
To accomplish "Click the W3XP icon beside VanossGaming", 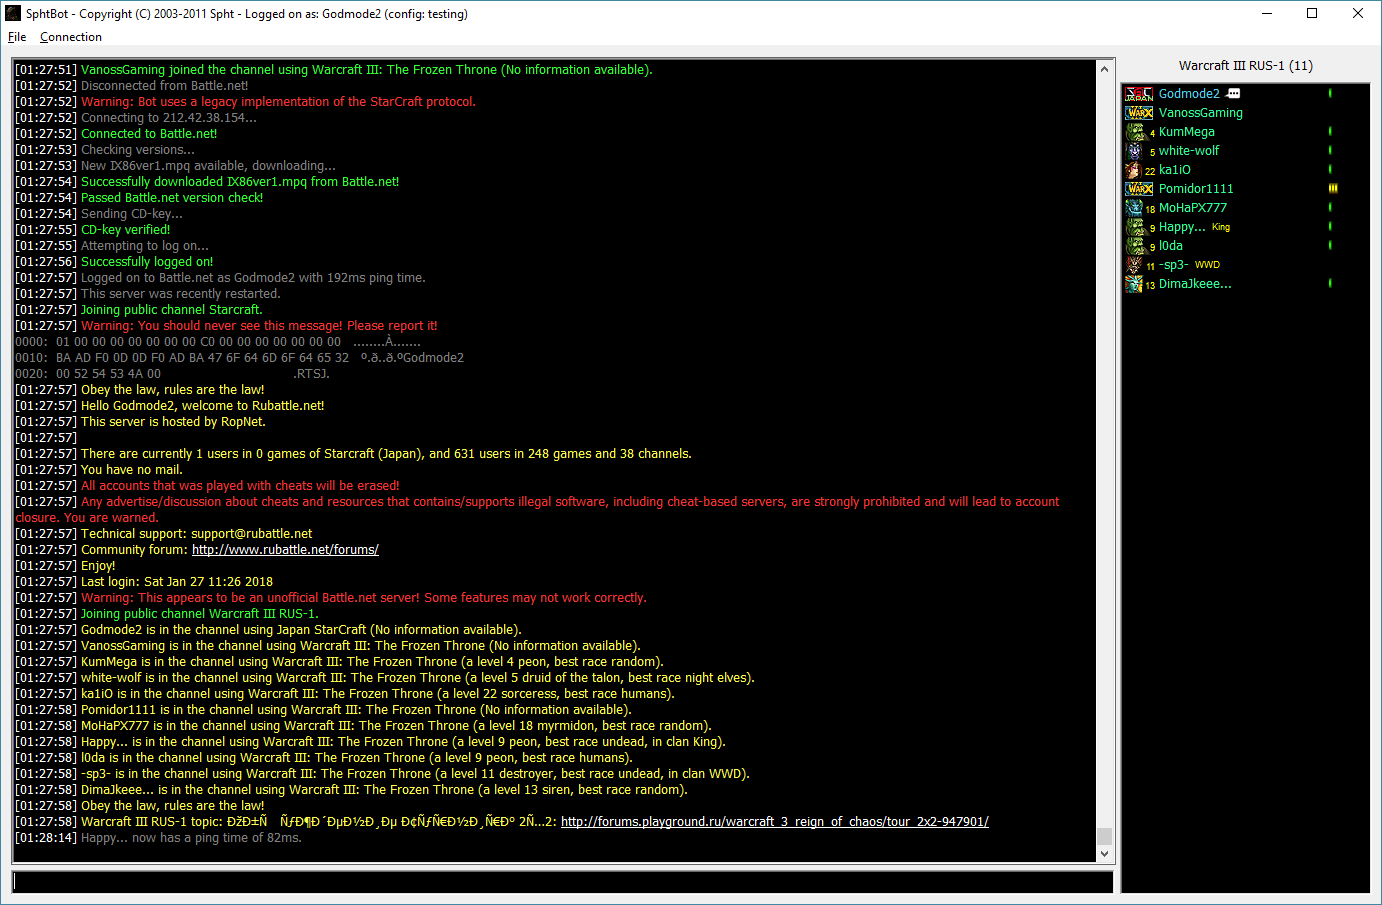I will point(1139,113).
